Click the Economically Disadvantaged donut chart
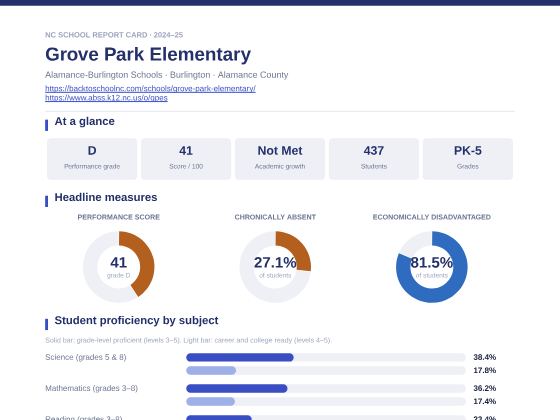Screen dimensions: 560x420 pos(432,267)
